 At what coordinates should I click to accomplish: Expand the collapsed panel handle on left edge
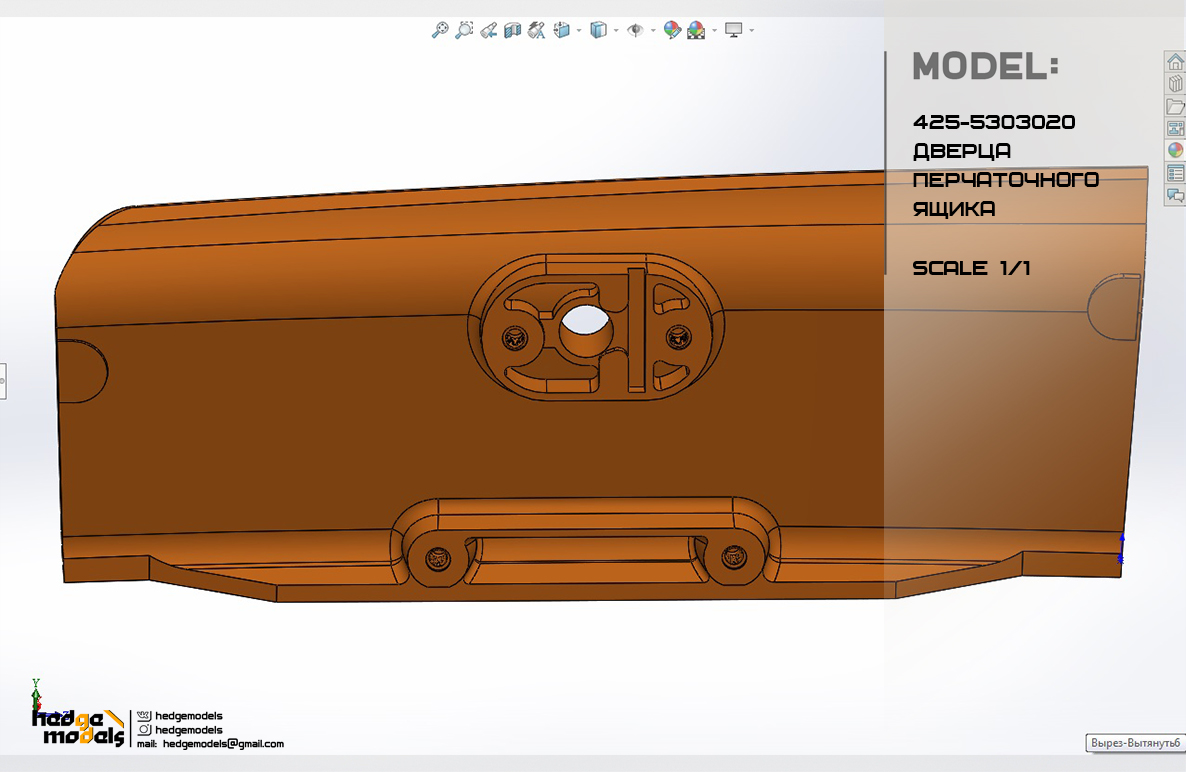pos(2,380)
